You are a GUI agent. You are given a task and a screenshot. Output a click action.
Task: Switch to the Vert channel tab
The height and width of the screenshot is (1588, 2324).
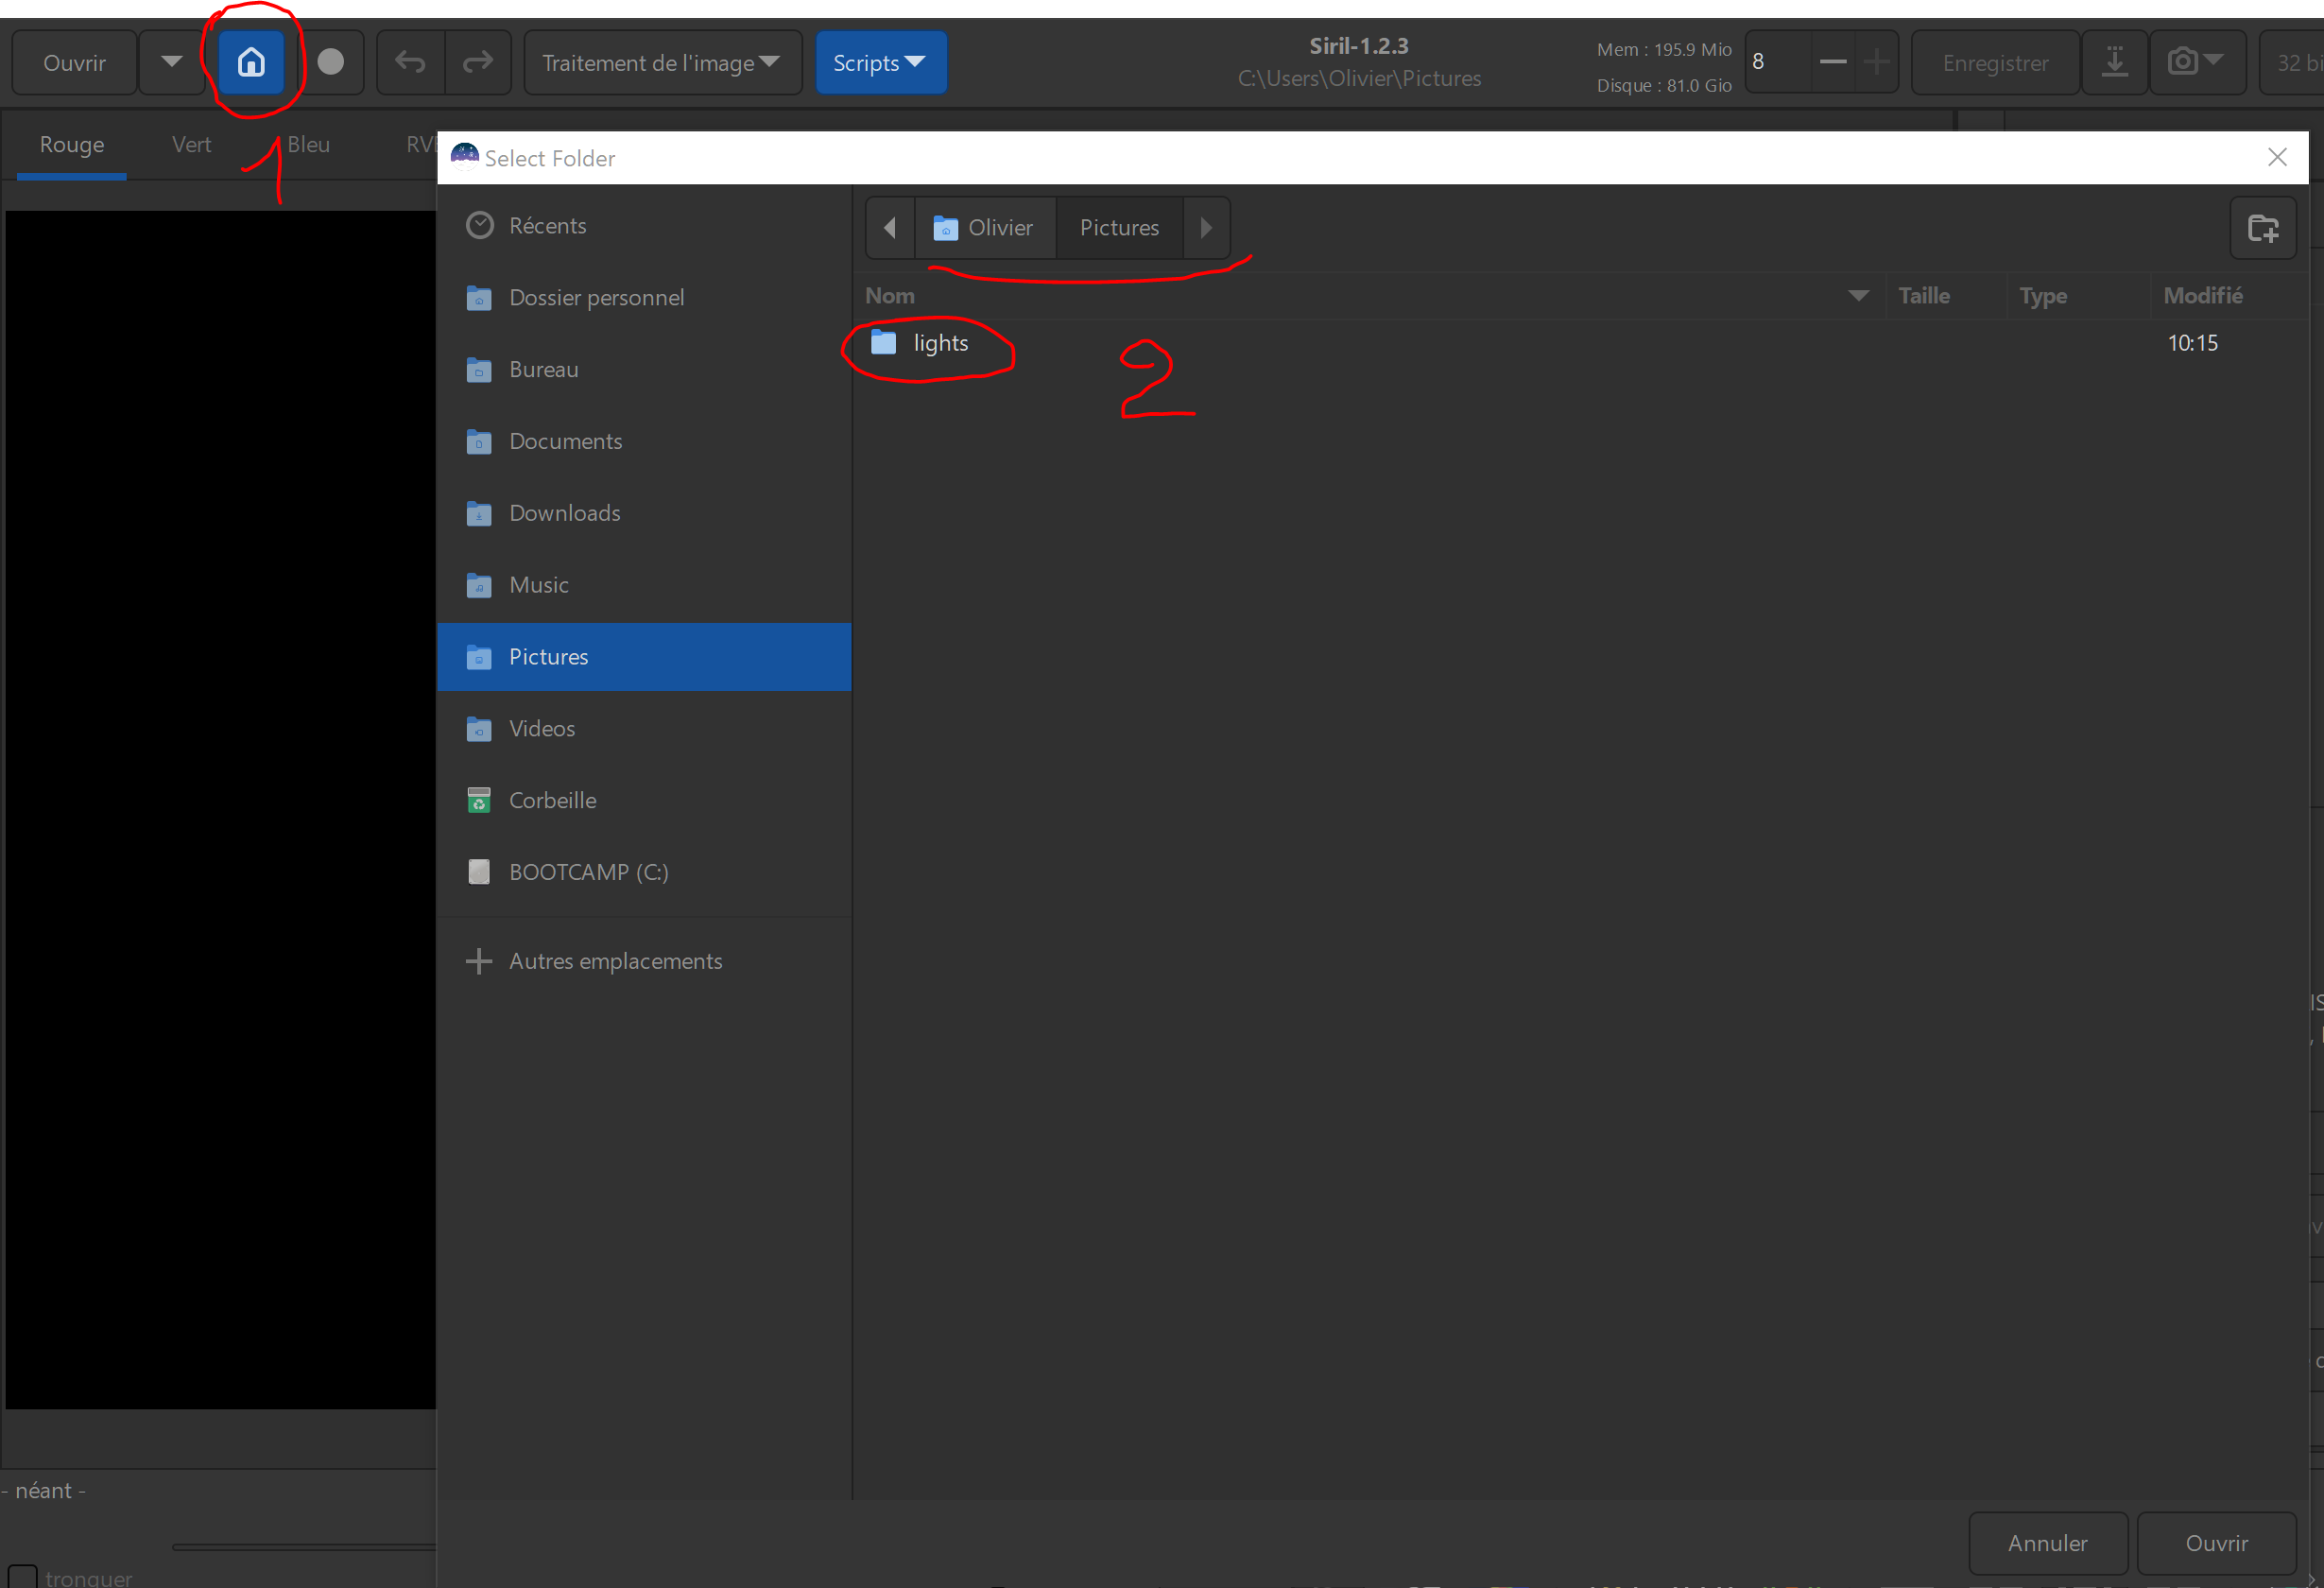pos(191,144)
